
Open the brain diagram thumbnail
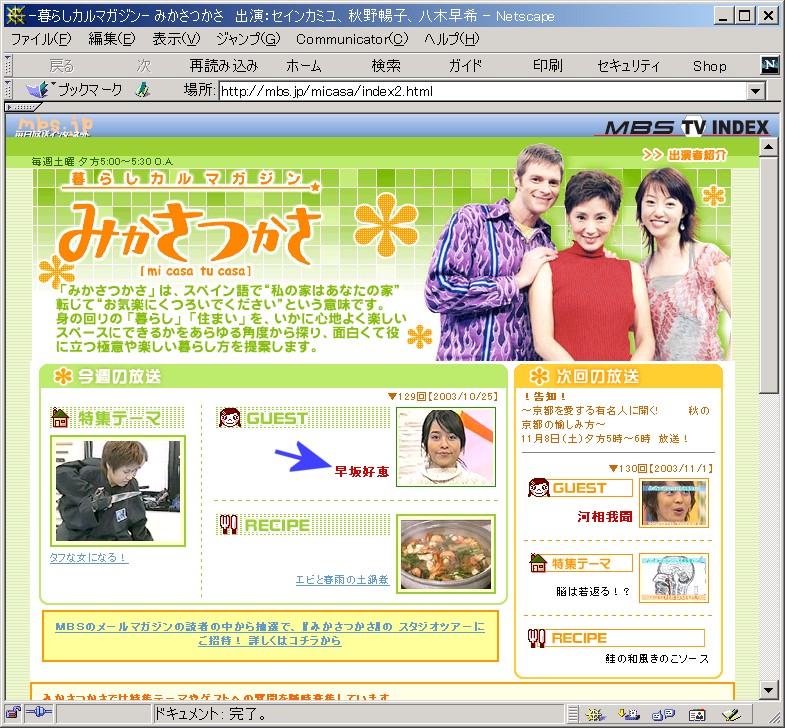tap(674, 577)
